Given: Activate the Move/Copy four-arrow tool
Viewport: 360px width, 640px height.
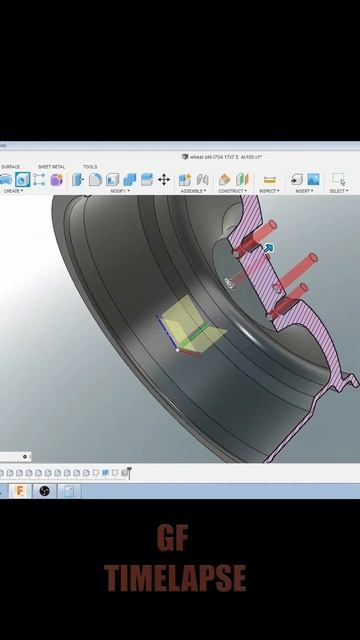Looking at the screenshot, I should click(x=164, y=180).
